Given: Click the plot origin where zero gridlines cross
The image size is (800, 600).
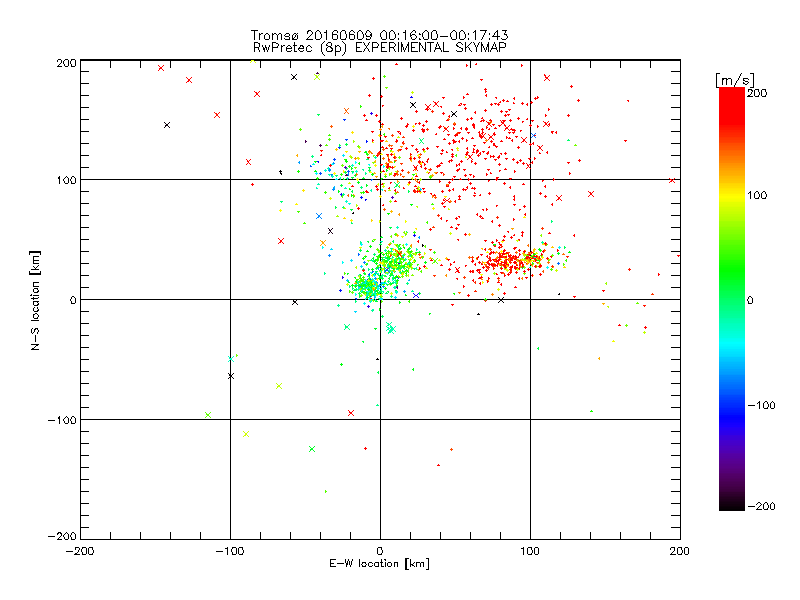Looking at the screenshot, I should pyautogui.click(x=380, y=299).
